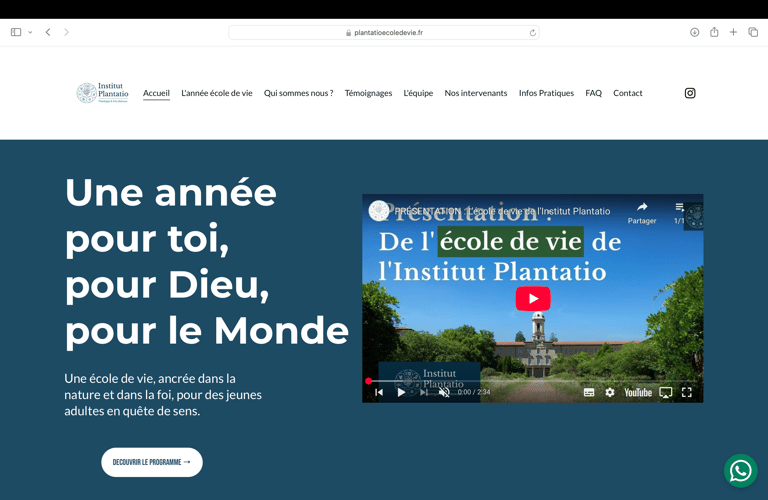The width and height of the screenshot is (768, 500).
Task: Click the Safari share icon
Action: point(714,32)
